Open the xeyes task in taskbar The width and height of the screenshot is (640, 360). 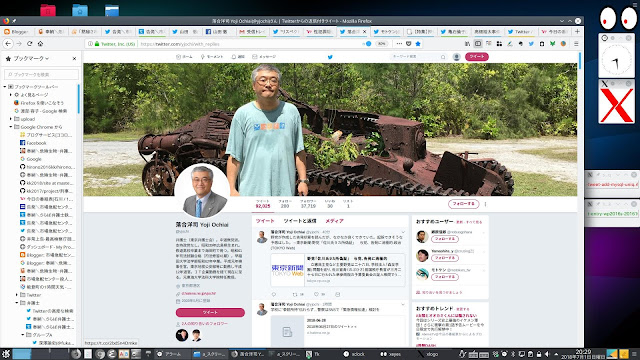[x=391, y=354]
